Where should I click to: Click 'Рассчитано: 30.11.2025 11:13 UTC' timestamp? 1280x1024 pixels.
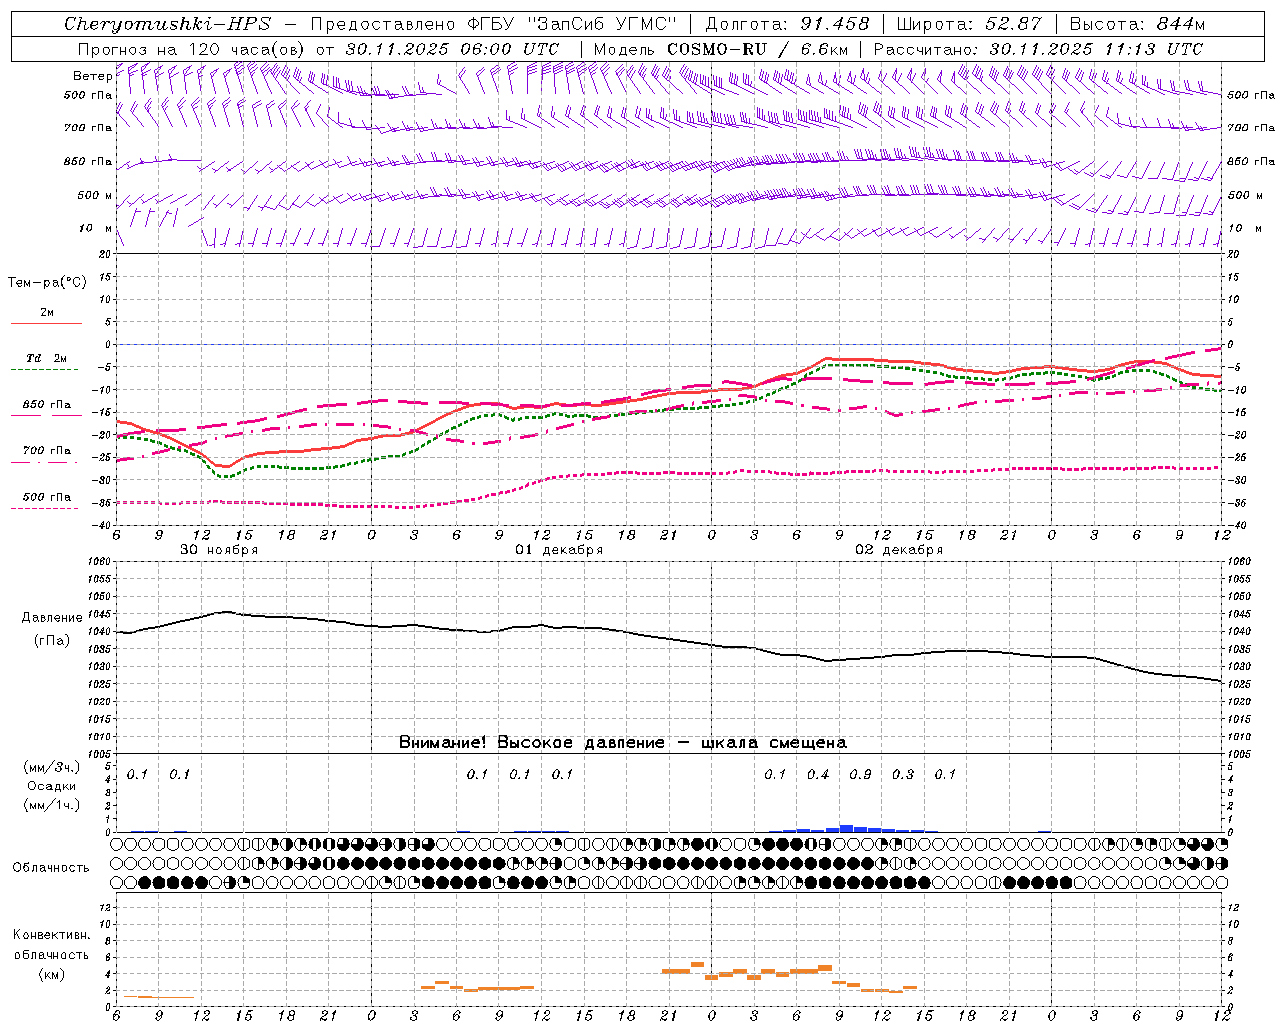click(1038, 49)
